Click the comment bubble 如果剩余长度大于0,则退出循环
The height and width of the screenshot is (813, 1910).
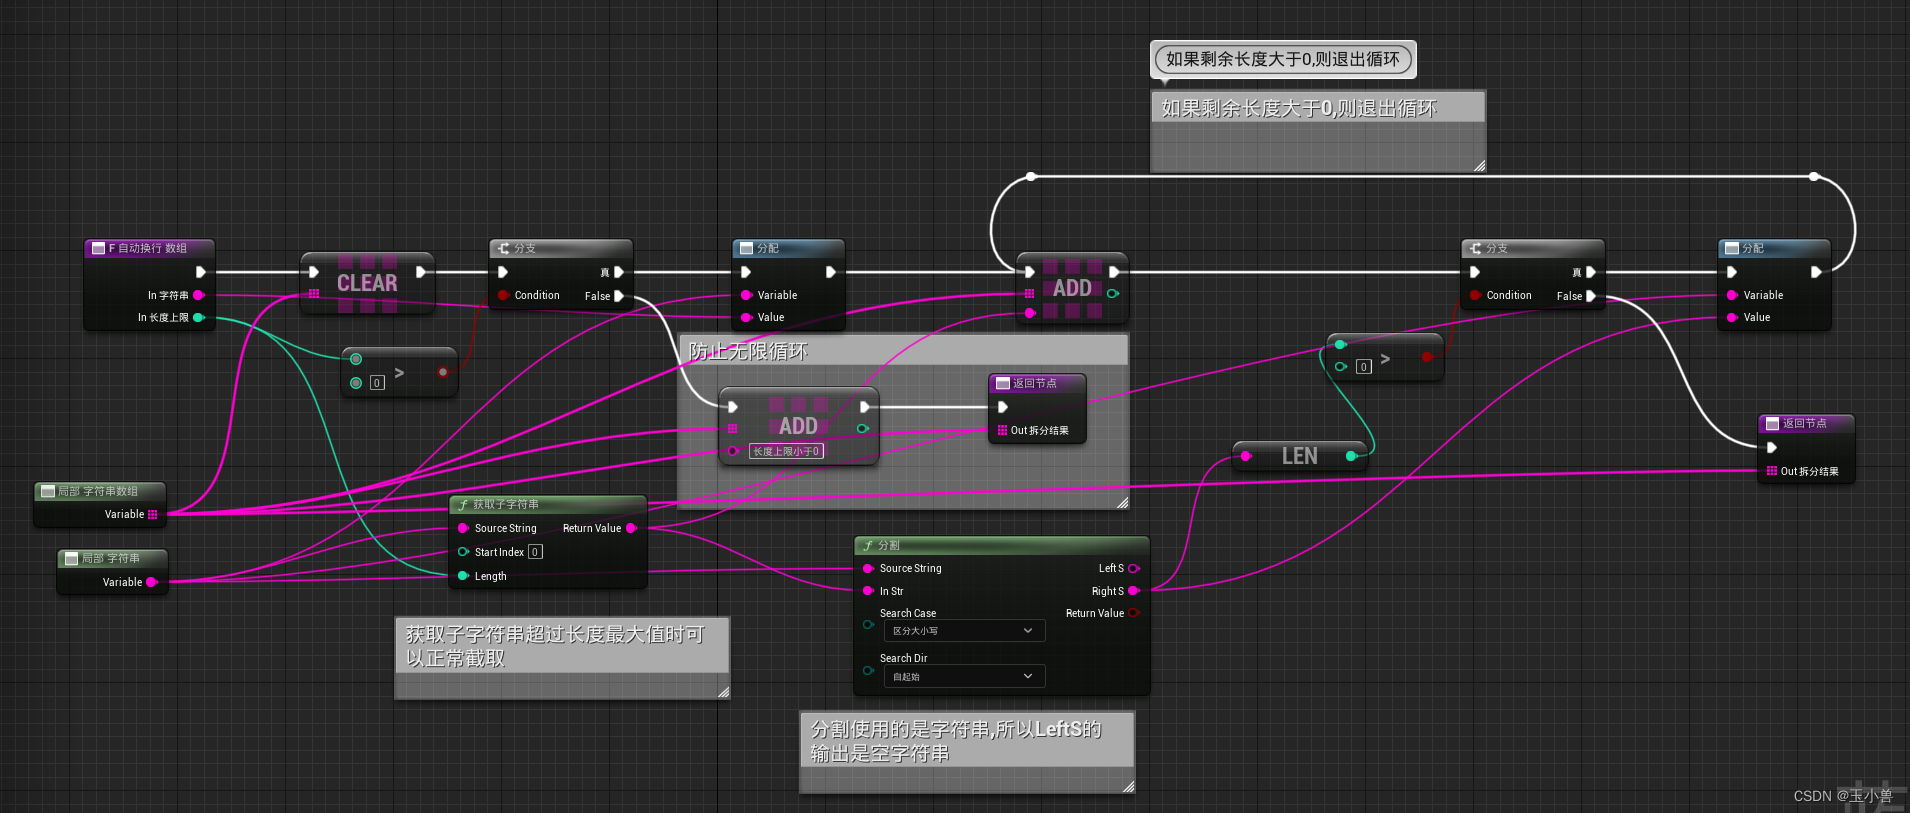coord(1283,59)
